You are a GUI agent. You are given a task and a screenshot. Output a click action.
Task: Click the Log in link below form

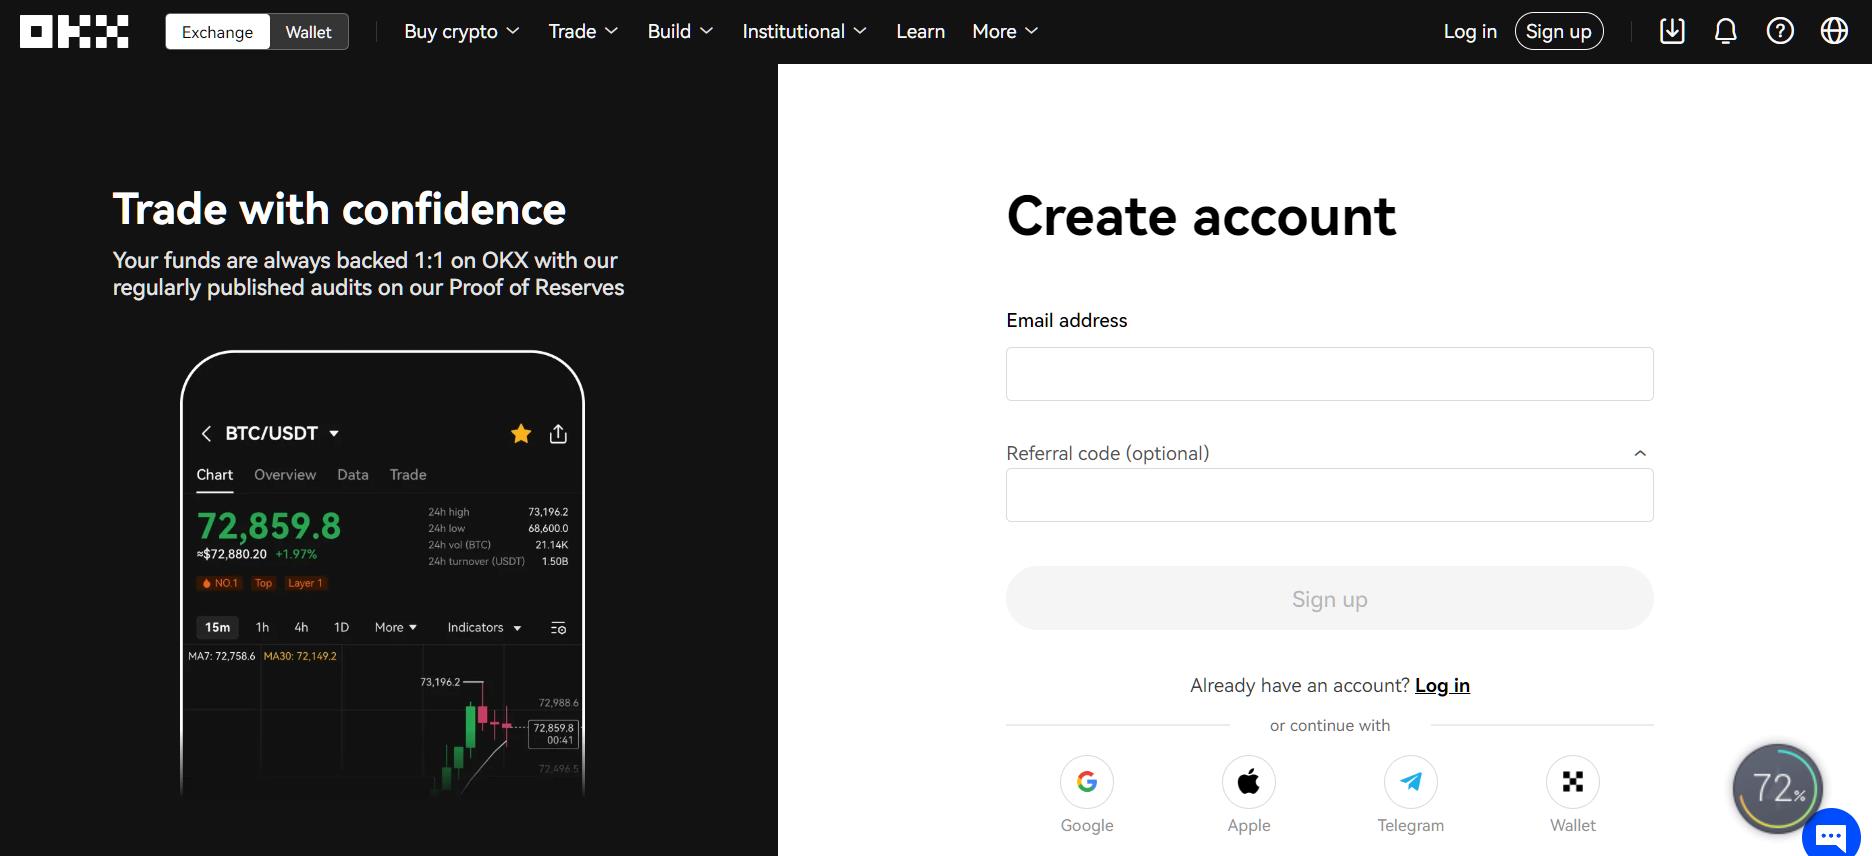(1442, 685)
